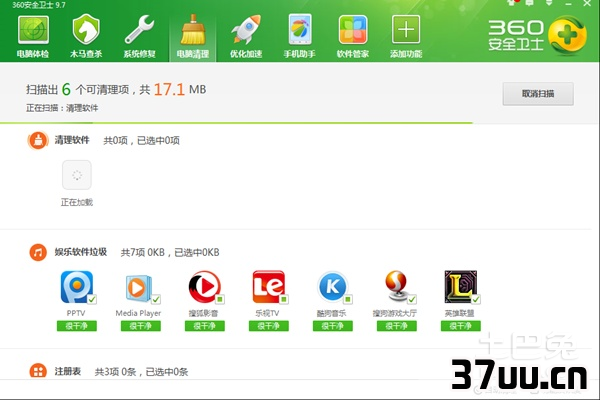This screenshot has width=600, height=400.
Task: Click the 360安全卫士 9.7 window title
Action: pos(39,5)
